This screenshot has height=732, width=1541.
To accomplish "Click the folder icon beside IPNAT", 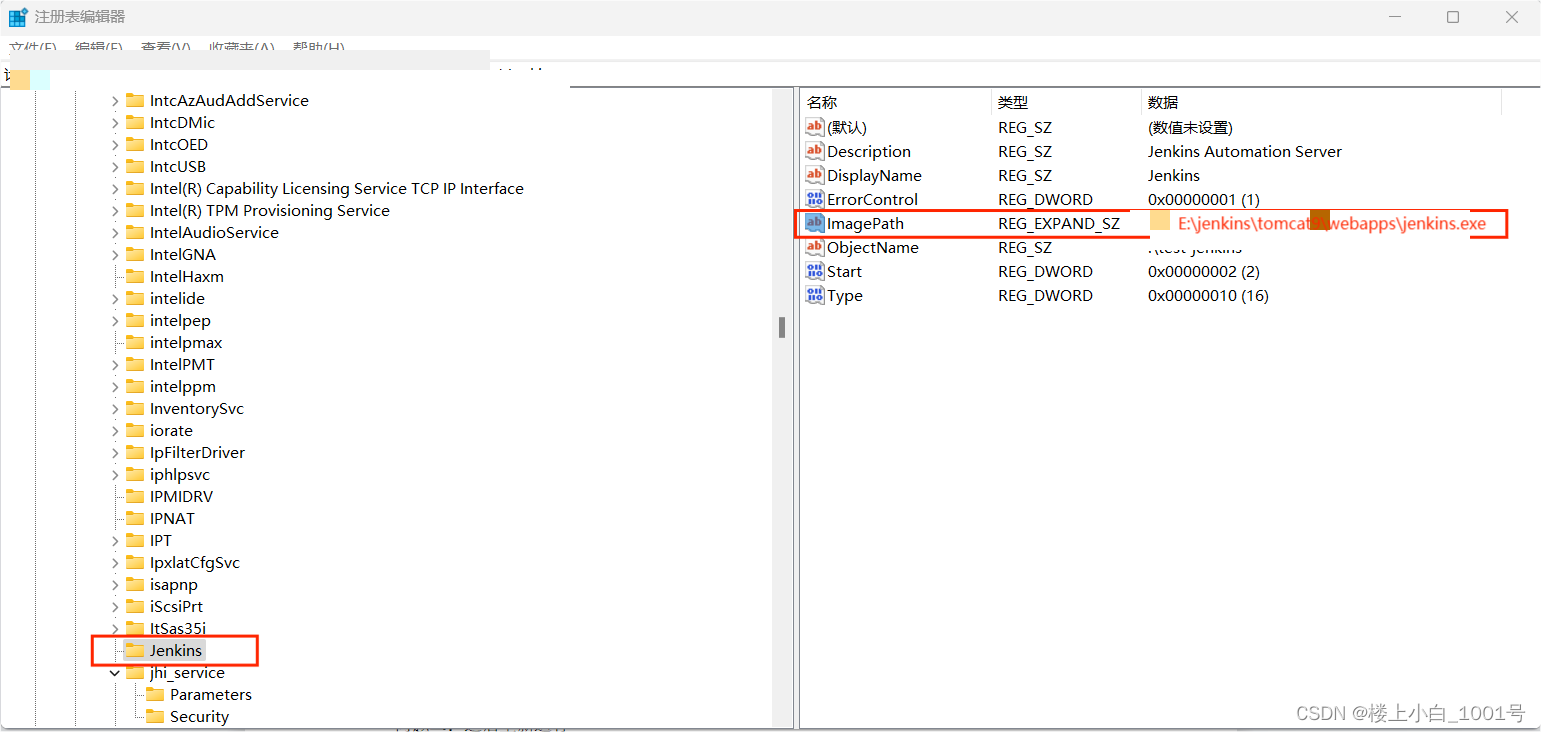I will click(135, 518).
